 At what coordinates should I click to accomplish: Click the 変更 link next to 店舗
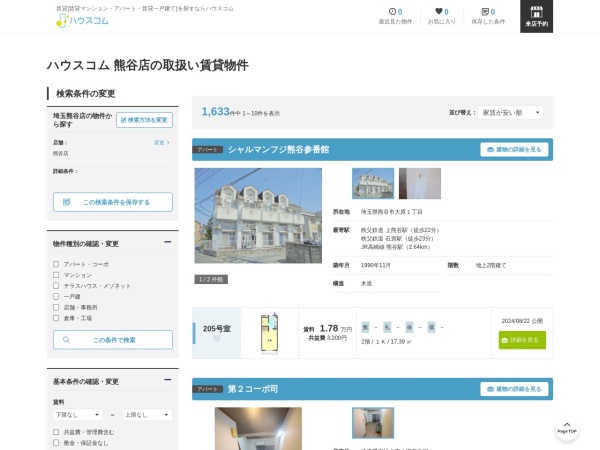point(161,142)
